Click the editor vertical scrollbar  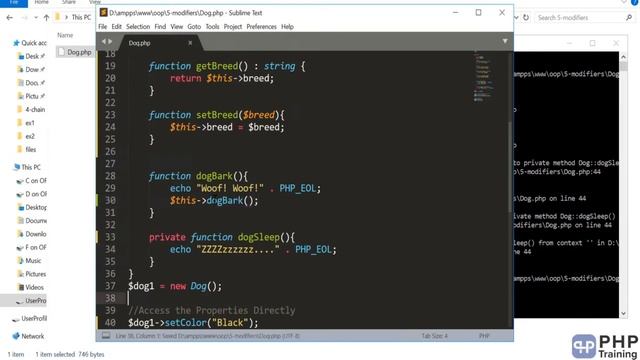click(509, 167)
